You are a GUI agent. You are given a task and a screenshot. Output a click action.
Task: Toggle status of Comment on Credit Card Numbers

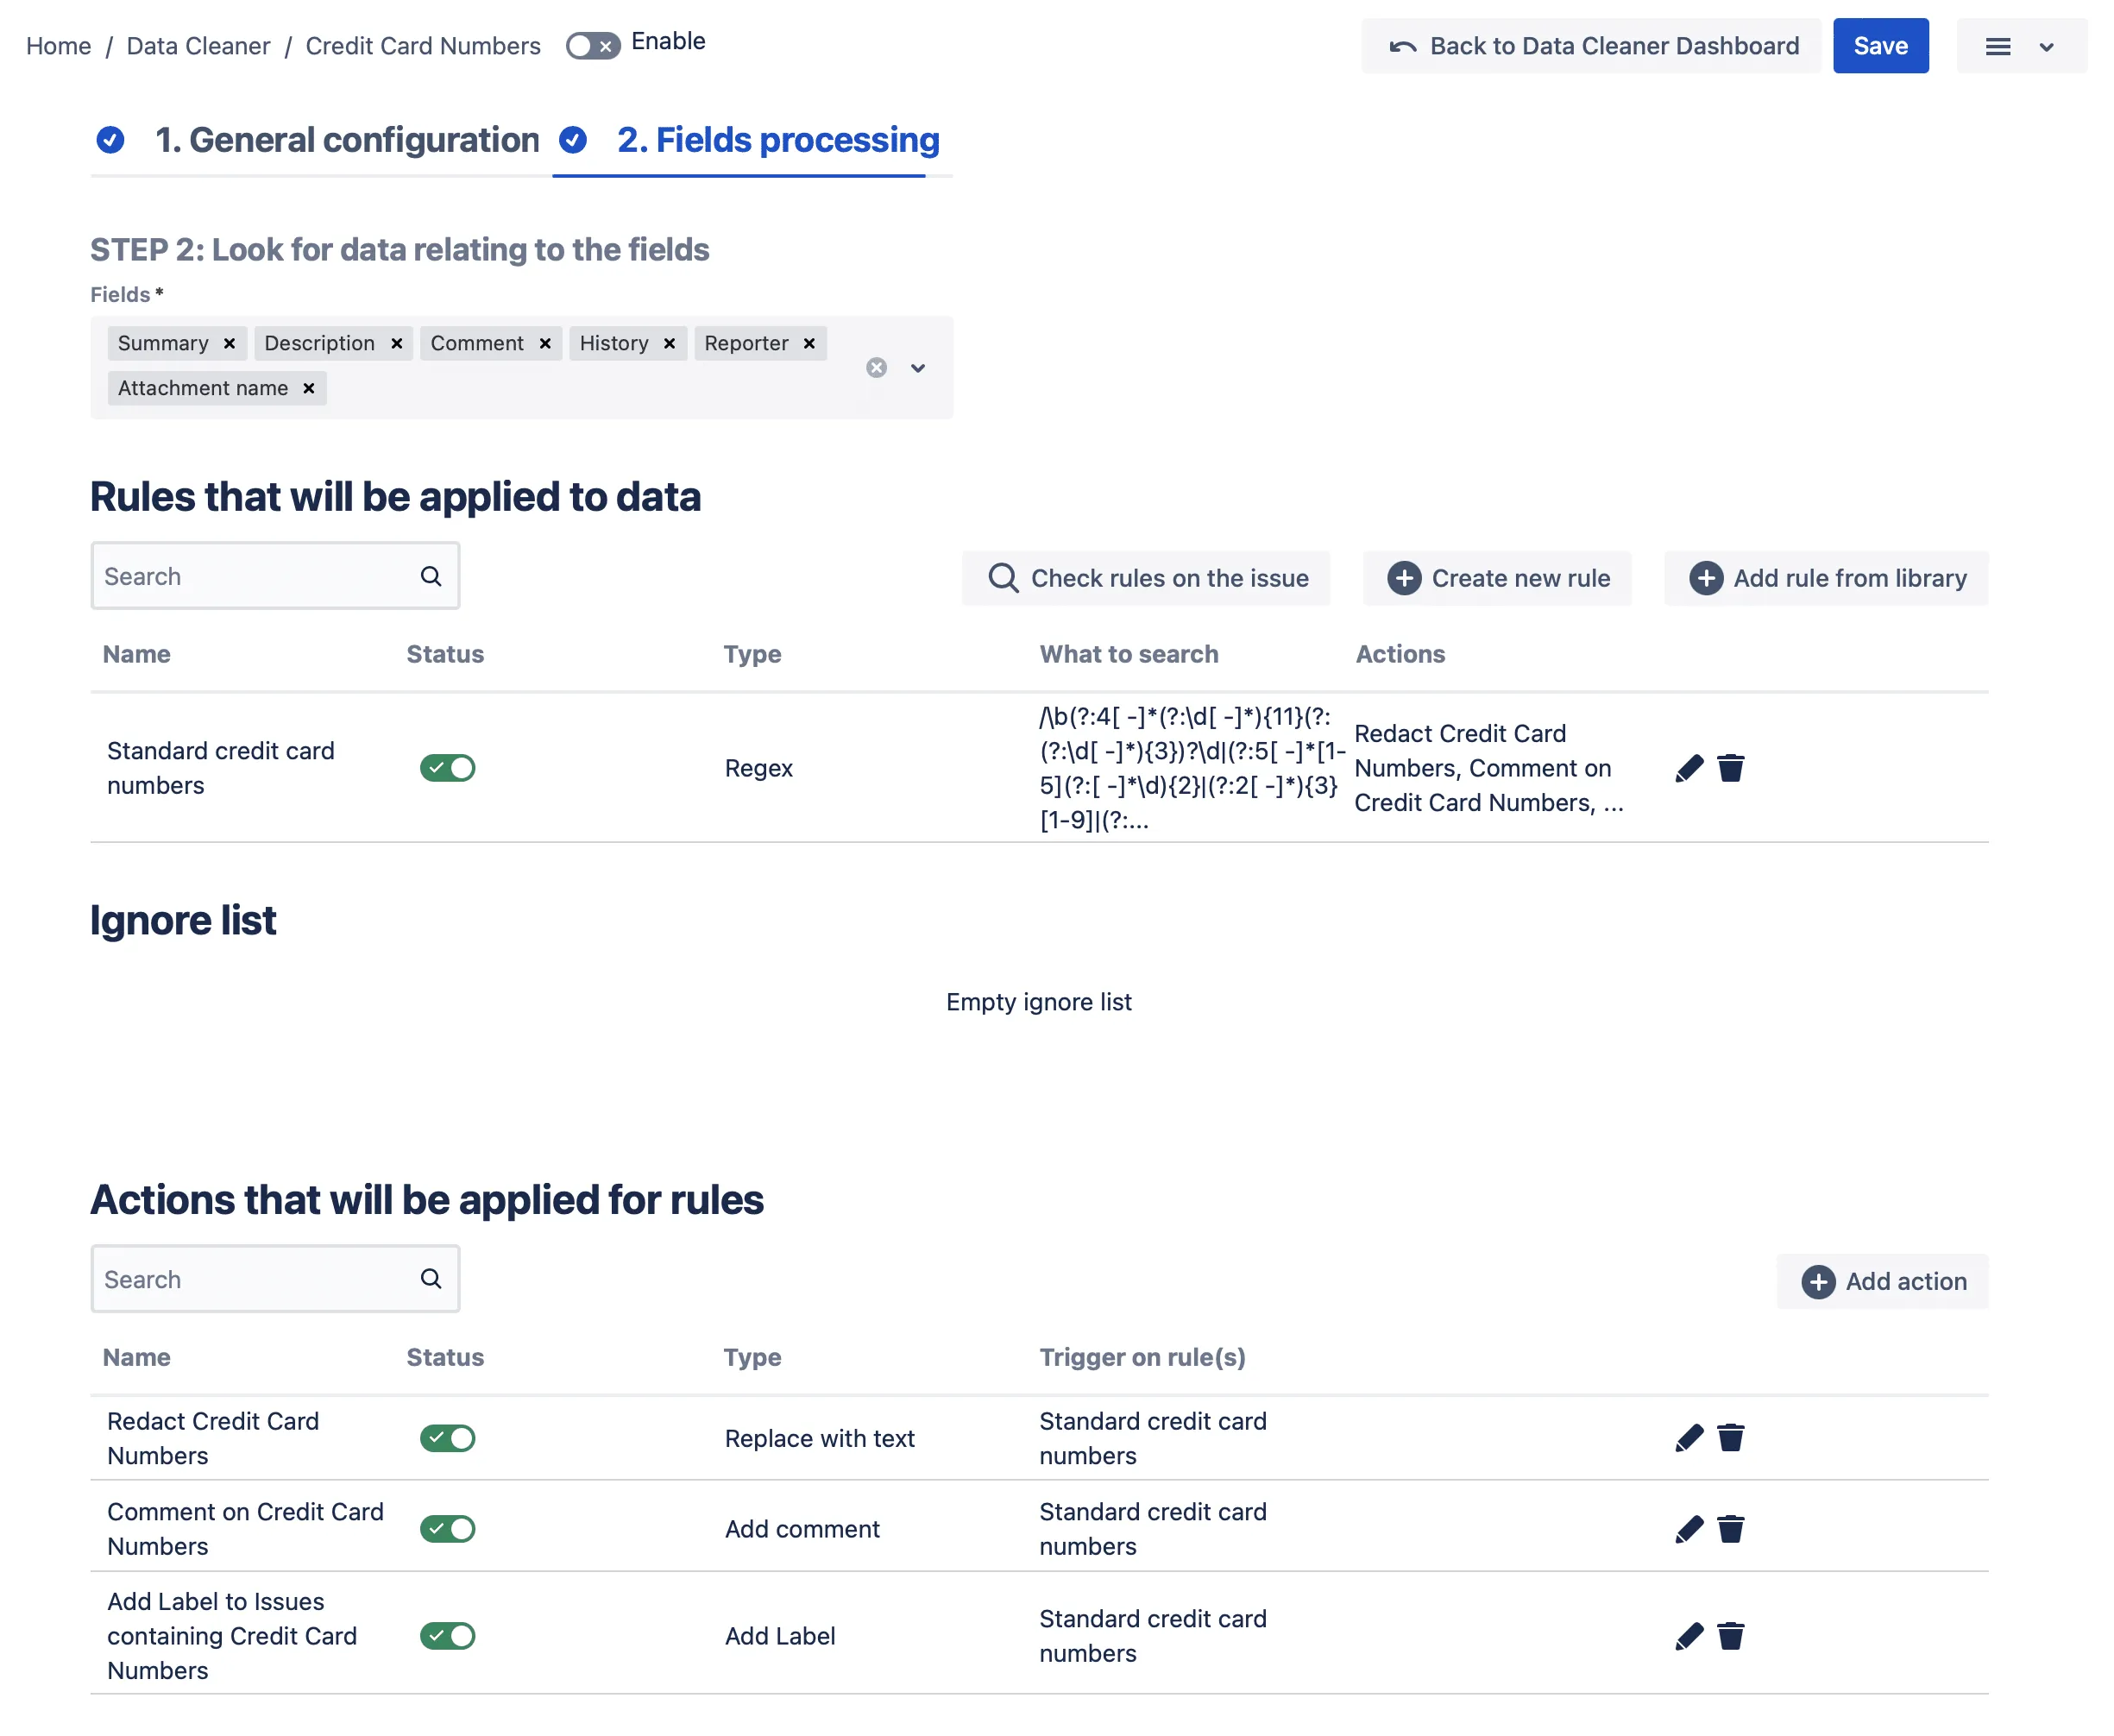447,1529
